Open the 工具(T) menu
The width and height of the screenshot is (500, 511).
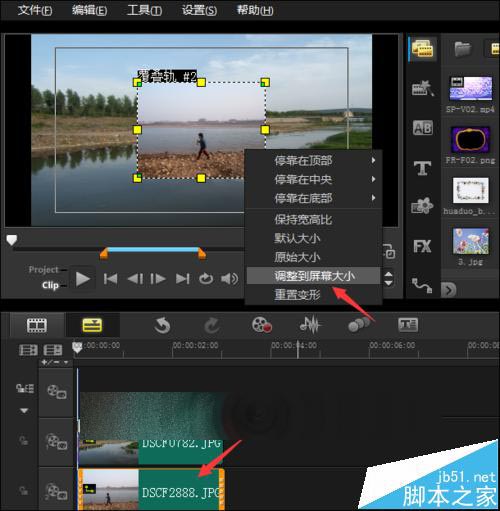pos(145,10)
